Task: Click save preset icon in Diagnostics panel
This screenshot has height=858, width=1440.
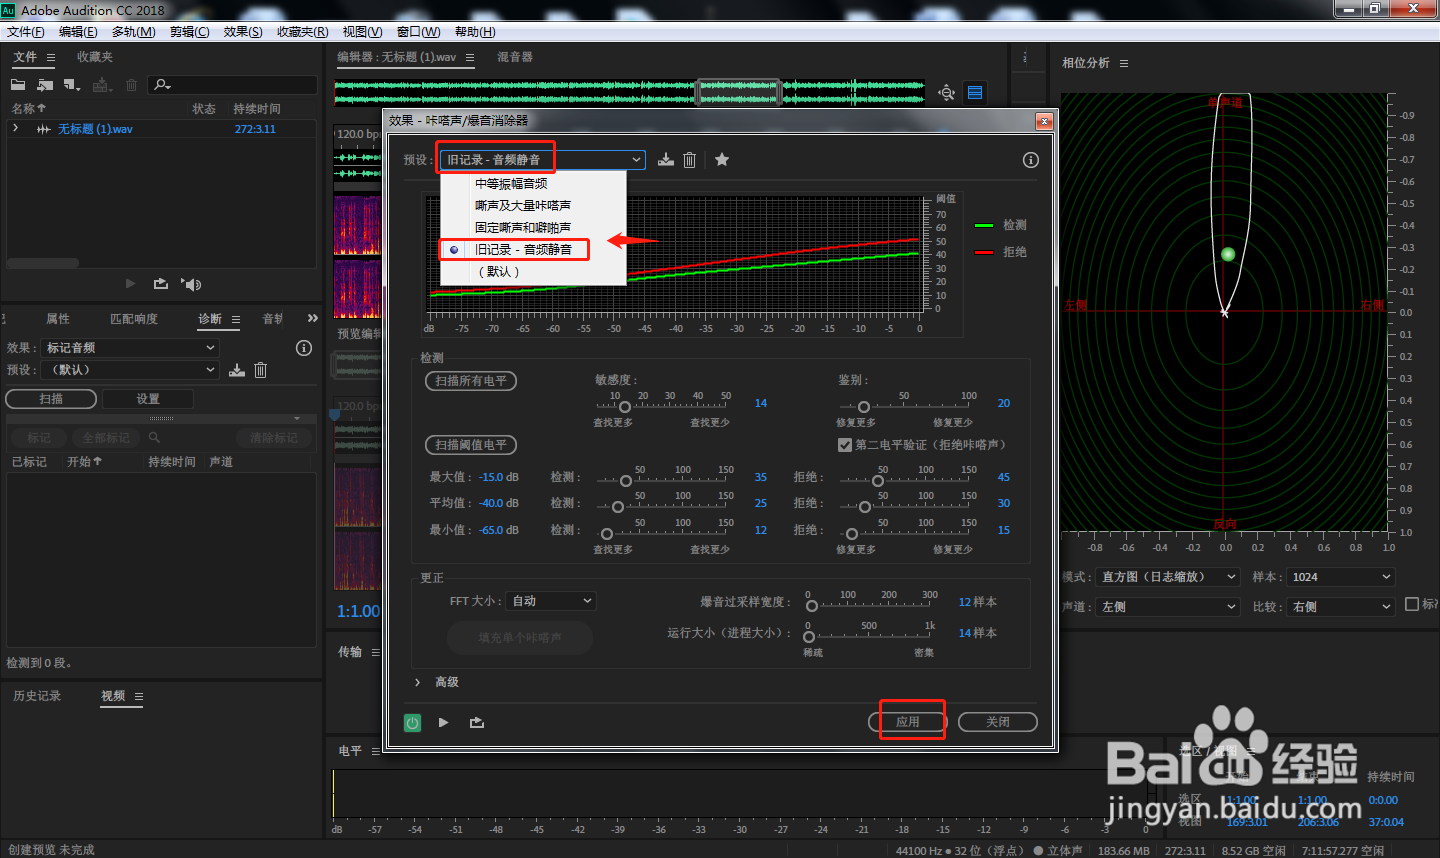Action: [x=237, y=370]
